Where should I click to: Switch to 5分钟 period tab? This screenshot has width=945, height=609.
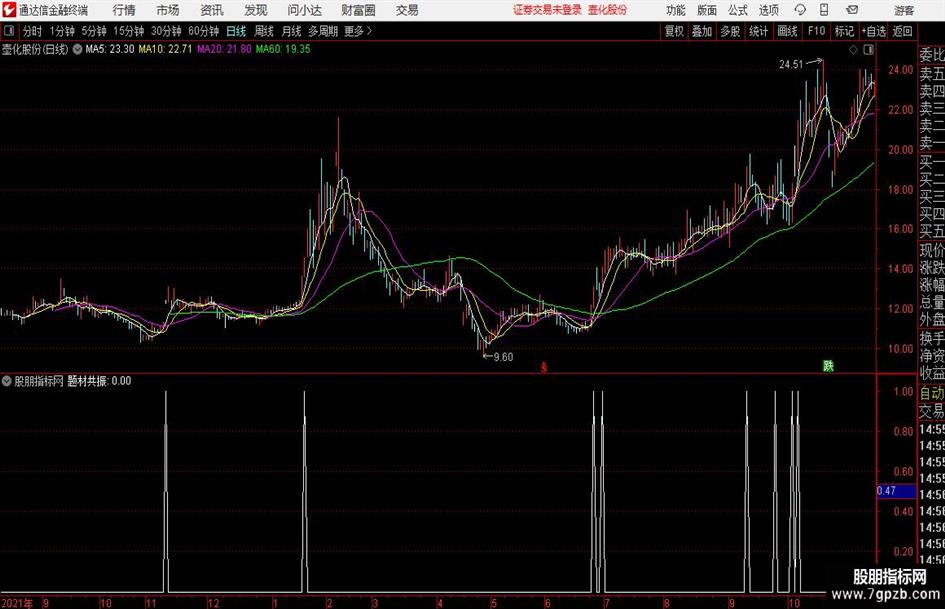pos(94,31)
